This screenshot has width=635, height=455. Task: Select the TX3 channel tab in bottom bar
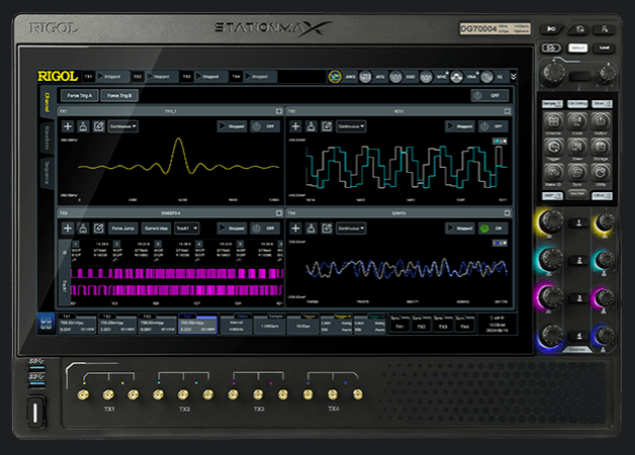point(158,324)
